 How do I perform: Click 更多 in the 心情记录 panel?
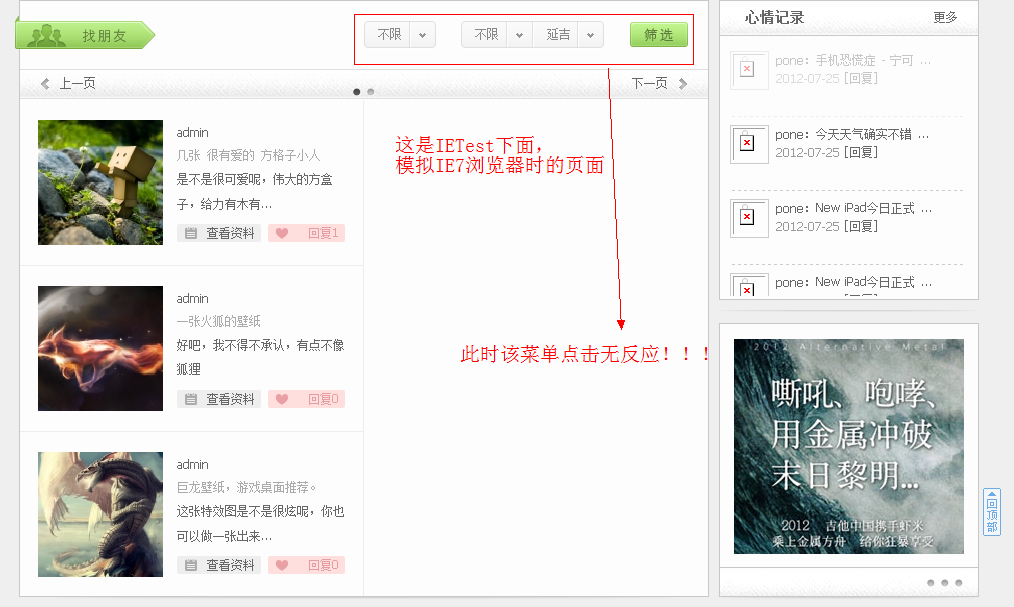click(945, 17)
